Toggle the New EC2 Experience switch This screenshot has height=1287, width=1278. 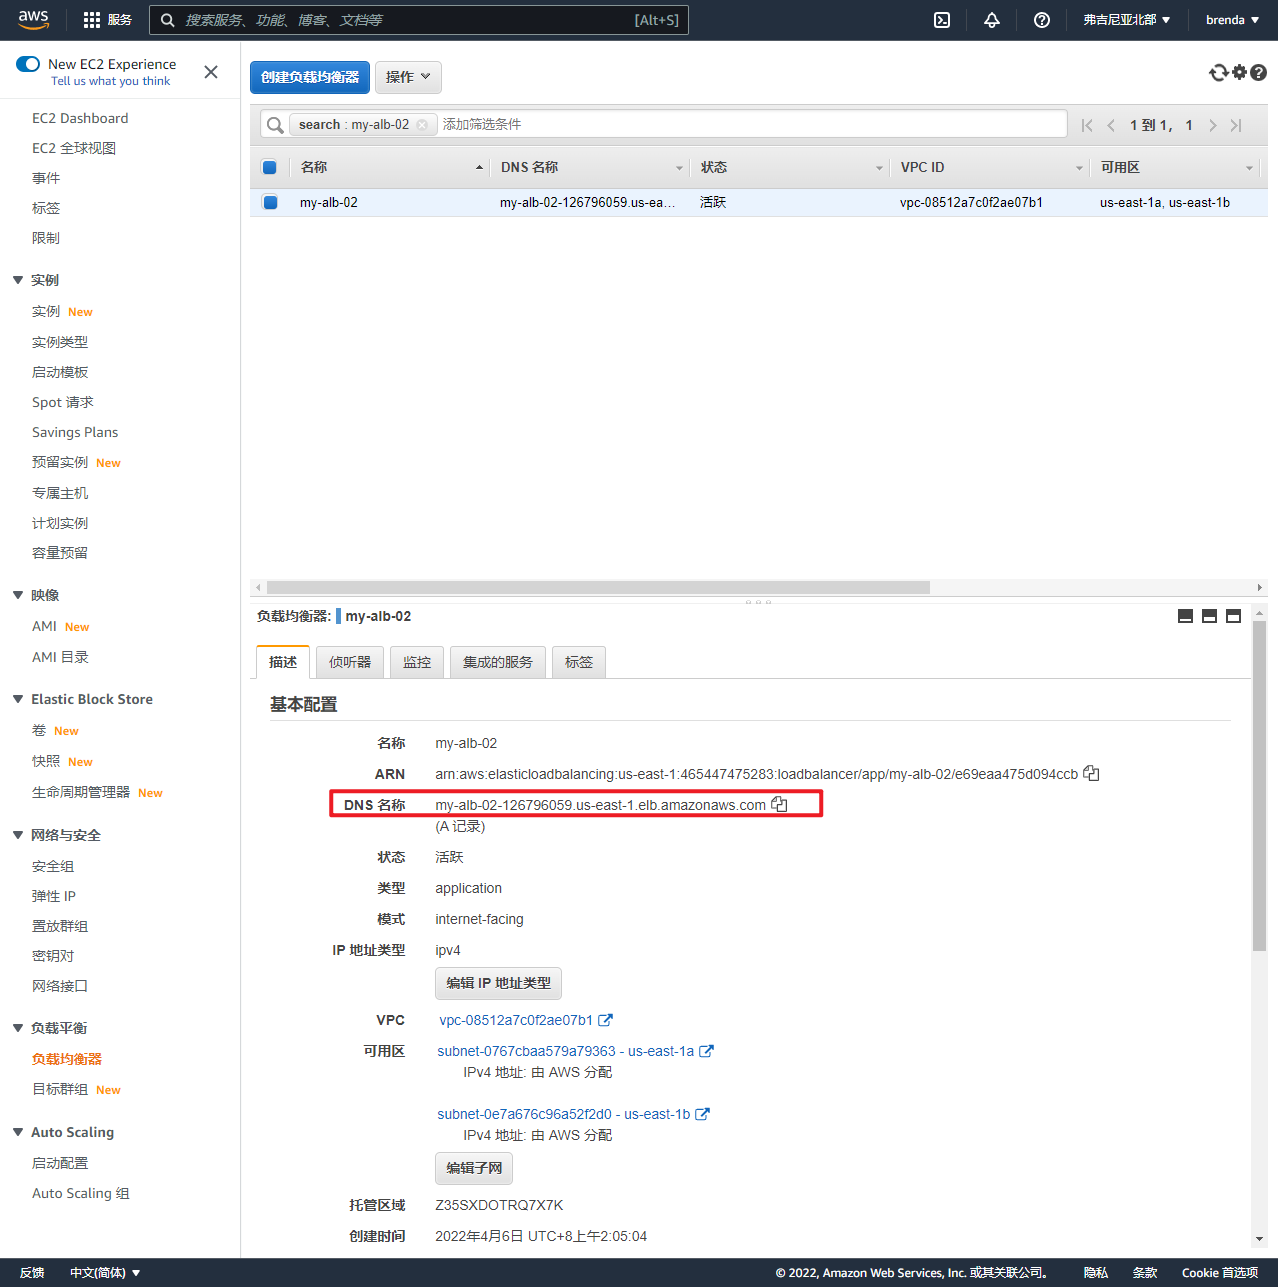[x=28, y=64]
